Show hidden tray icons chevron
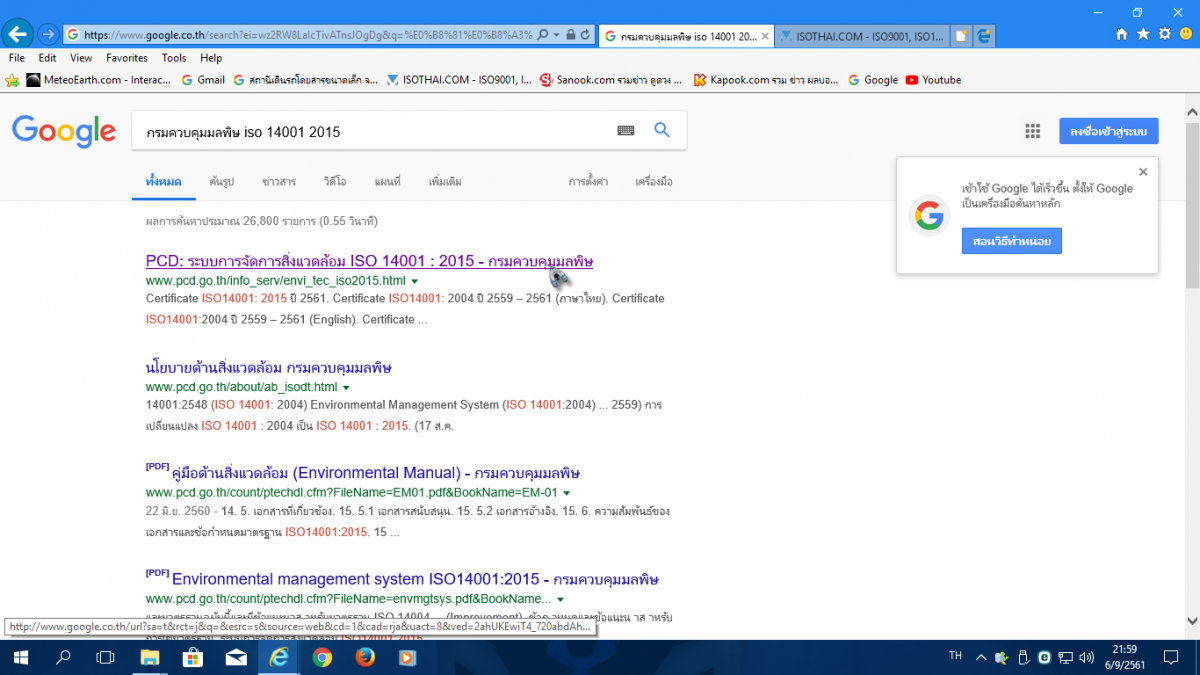The image size is (1200, 675). (981, 657)
